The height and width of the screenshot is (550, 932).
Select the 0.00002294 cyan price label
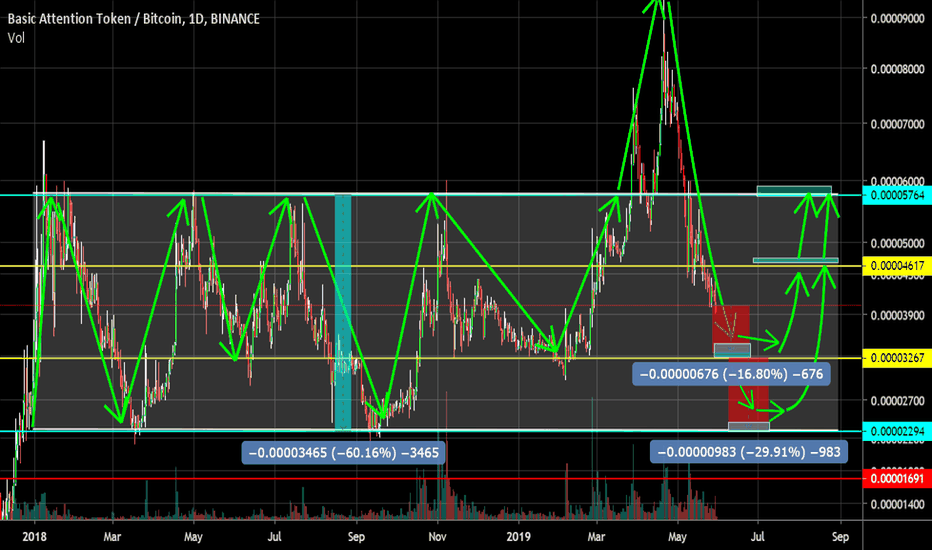click(x=897, y=431)
